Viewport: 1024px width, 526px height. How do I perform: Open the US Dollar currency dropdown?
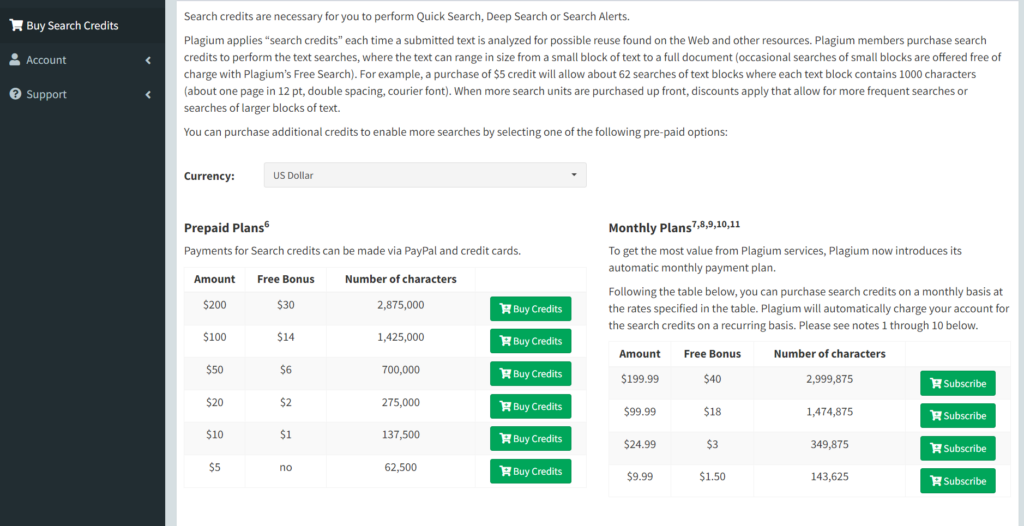pos(425,175)
